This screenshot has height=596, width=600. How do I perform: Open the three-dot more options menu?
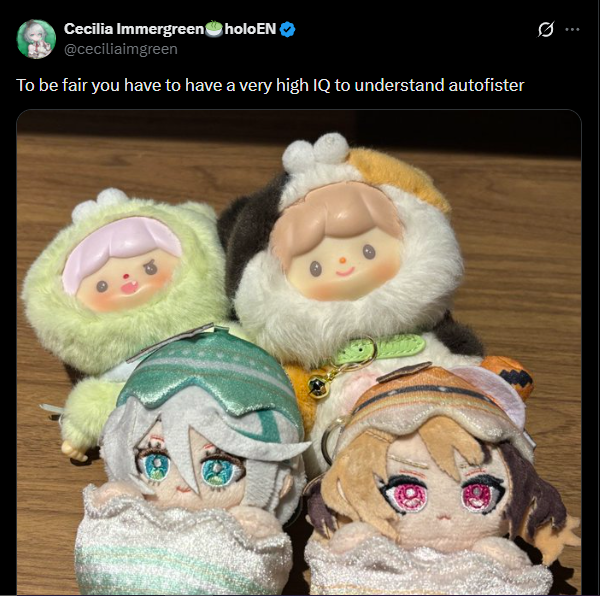pos(572,29)
